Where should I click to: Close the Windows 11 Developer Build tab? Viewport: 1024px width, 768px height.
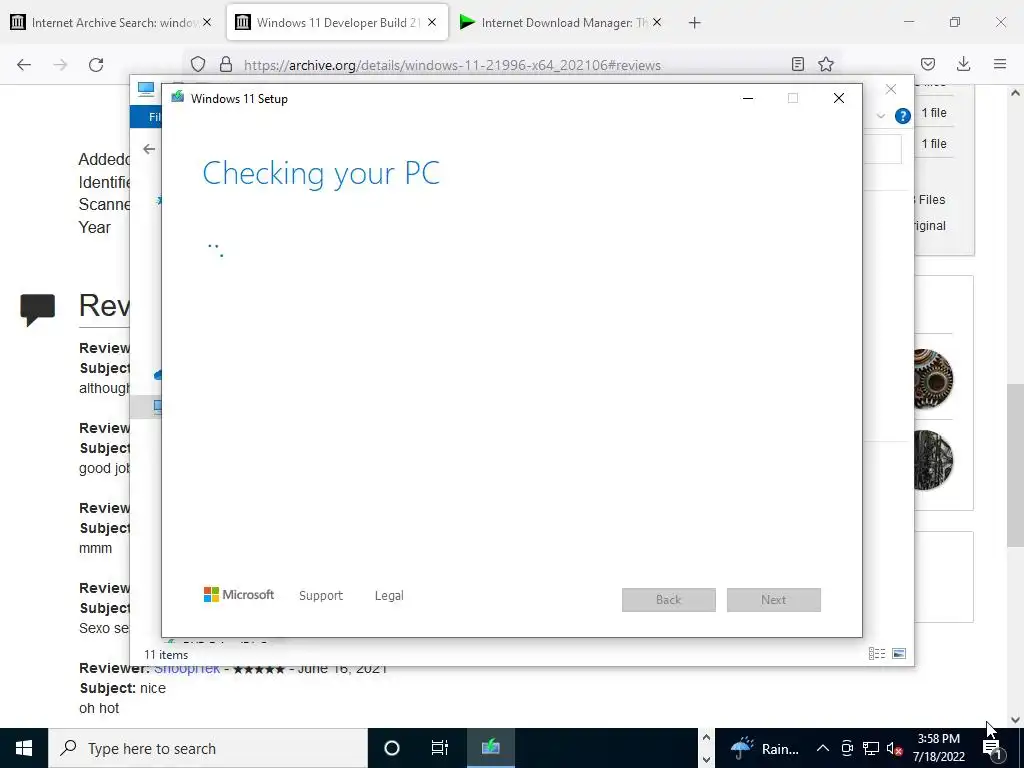pos(432,22)
